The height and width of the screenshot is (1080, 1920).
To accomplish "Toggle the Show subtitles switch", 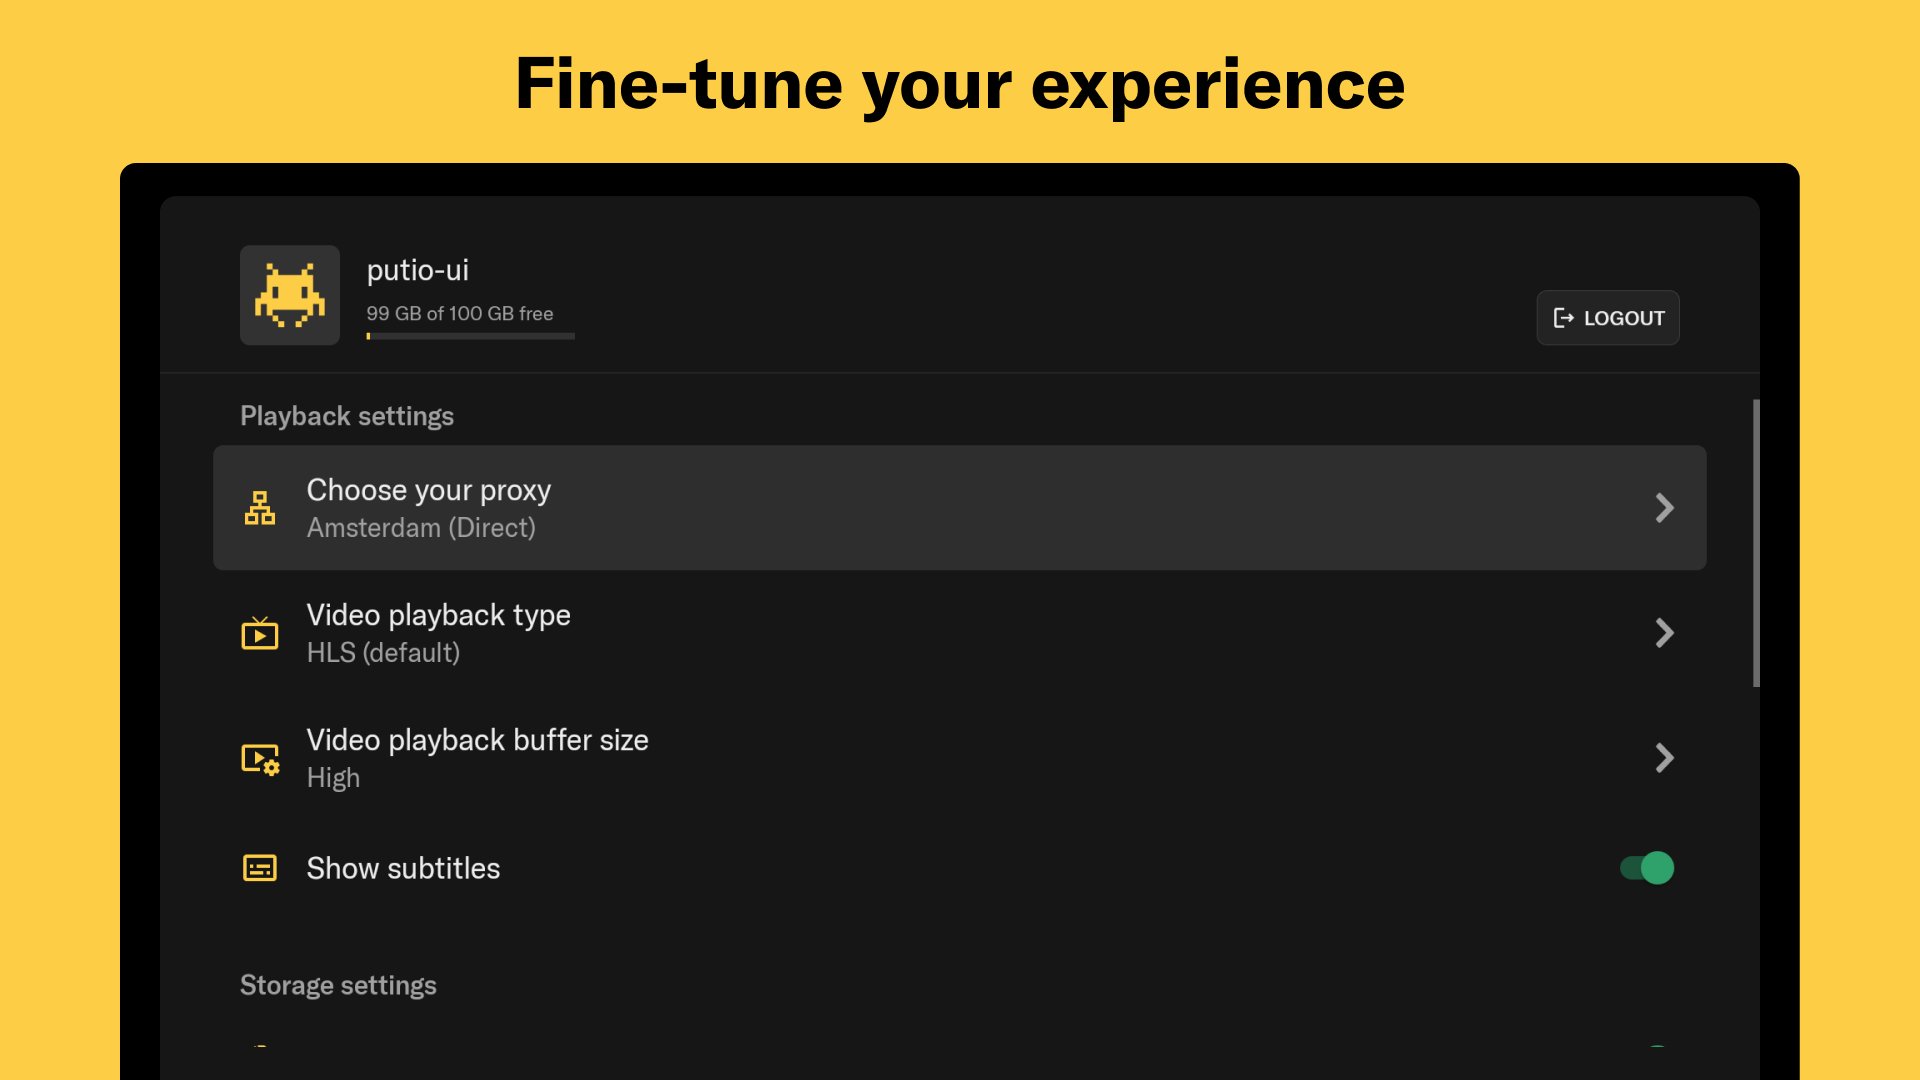I will click(x=1647, y=868).
